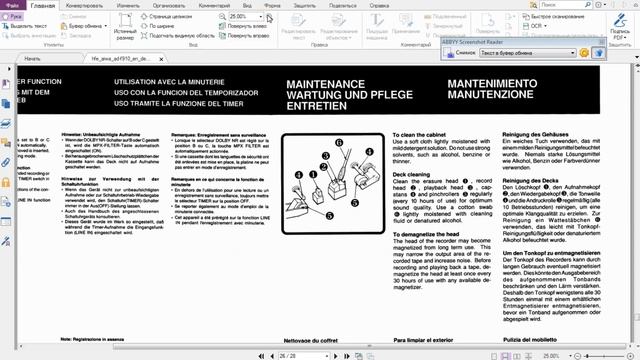Click the diagram image in the document
This screenshot has width=640, height=360.
click(333, 184)
